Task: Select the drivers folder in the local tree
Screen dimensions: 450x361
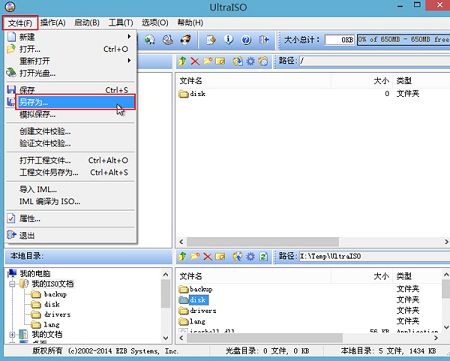Action: click(57, 314)
